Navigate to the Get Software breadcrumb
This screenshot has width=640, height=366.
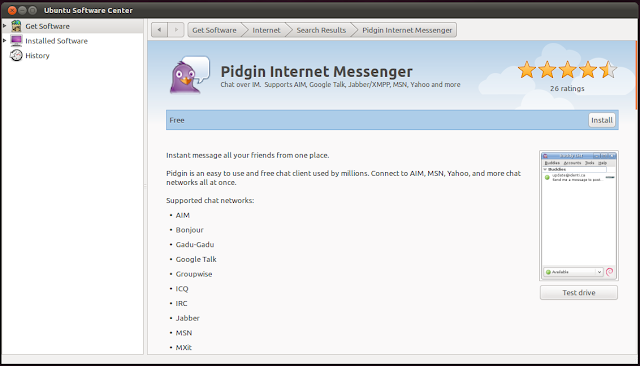click(214, 30)
